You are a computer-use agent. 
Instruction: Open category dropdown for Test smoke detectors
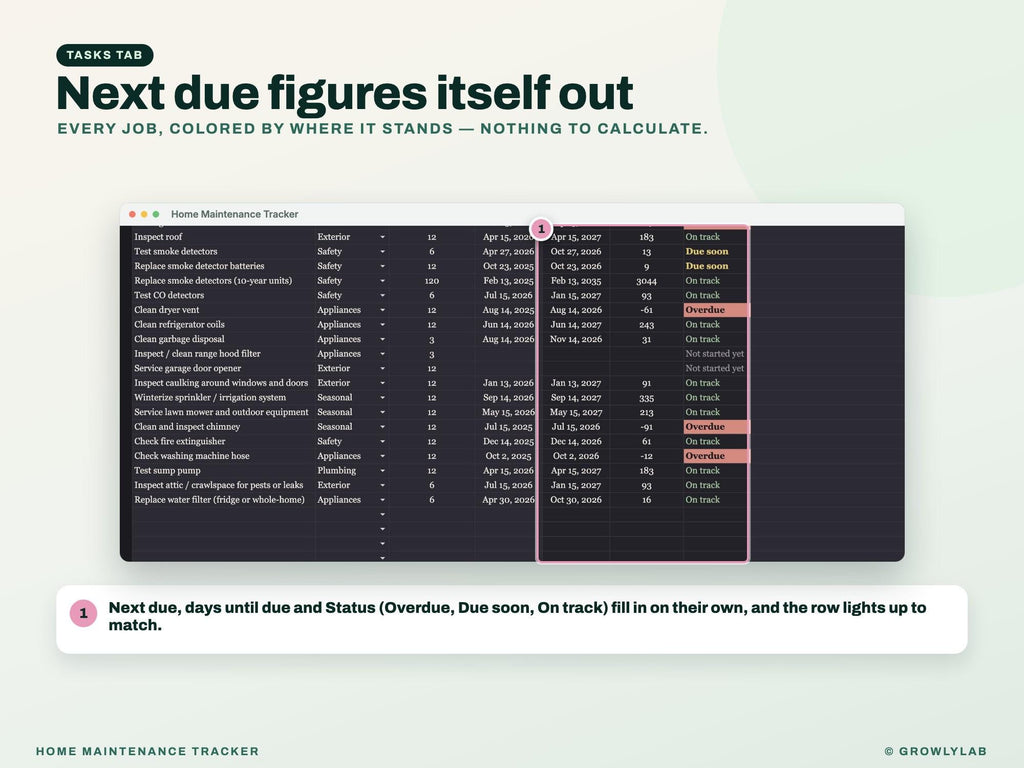[x=383, y=251]
